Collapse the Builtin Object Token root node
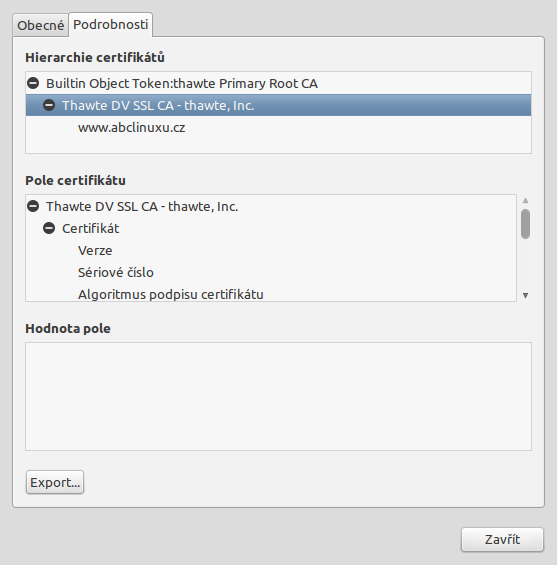 click(x=33, y=83)
